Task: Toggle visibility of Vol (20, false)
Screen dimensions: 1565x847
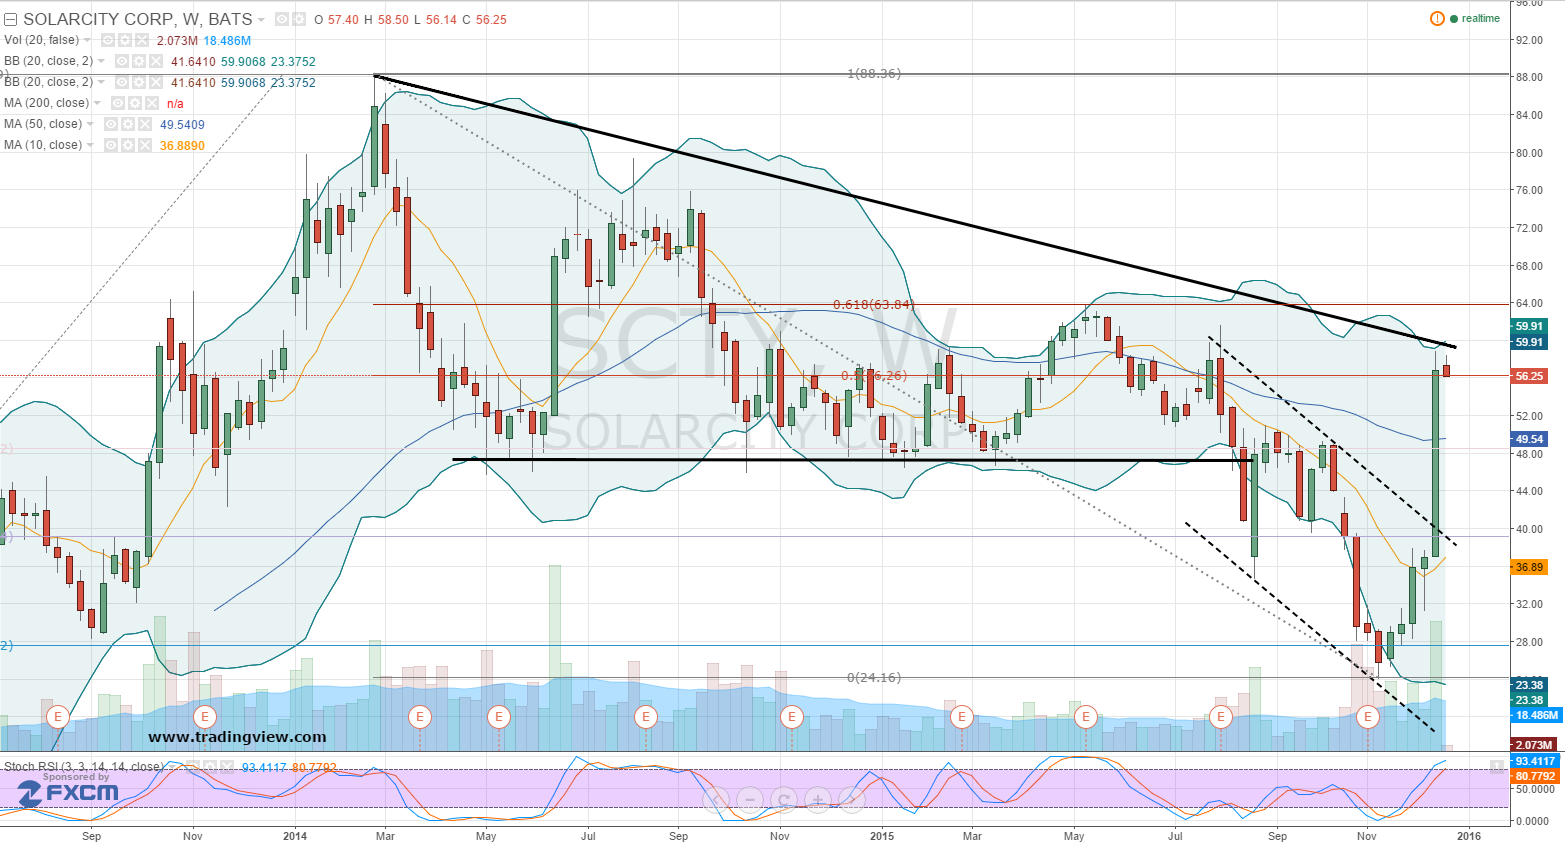Action: [x=108, y=40]
